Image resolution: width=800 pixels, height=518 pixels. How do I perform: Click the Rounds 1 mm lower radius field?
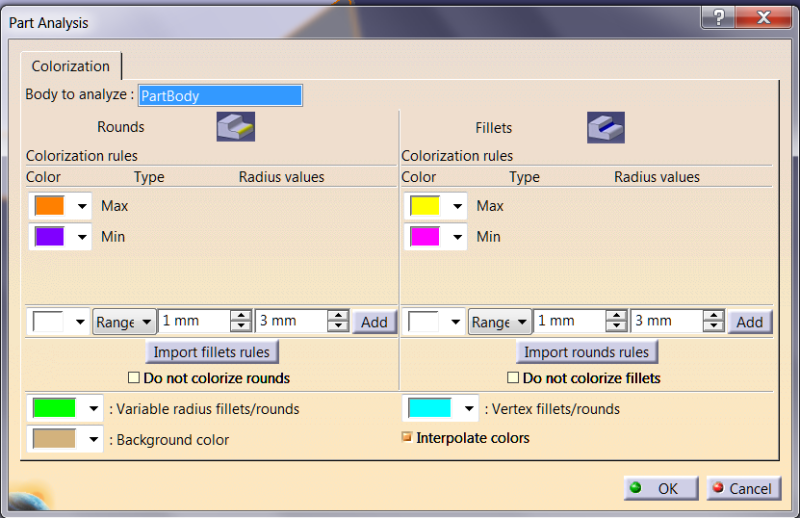[x=194, y=321]
